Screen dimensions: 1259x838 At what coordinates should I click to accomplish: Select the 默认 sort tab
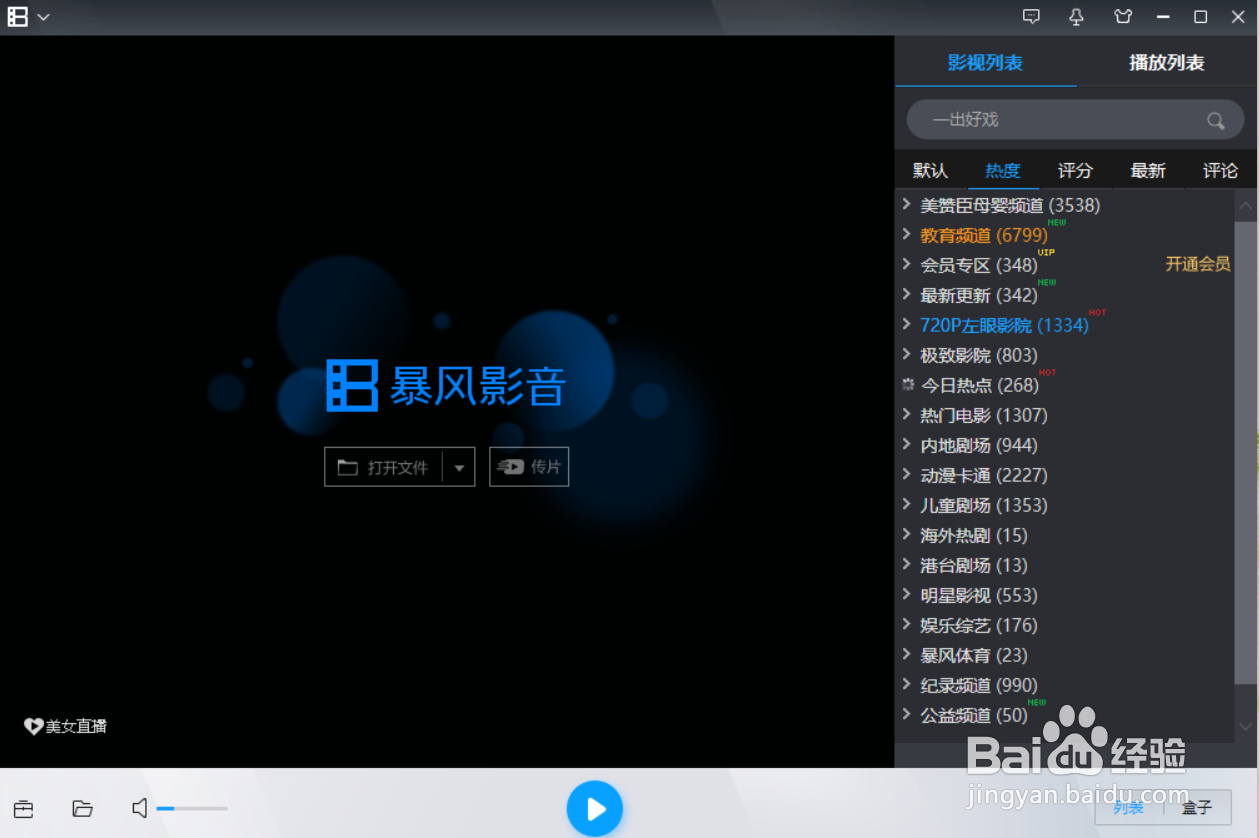[x=930, y=171]
